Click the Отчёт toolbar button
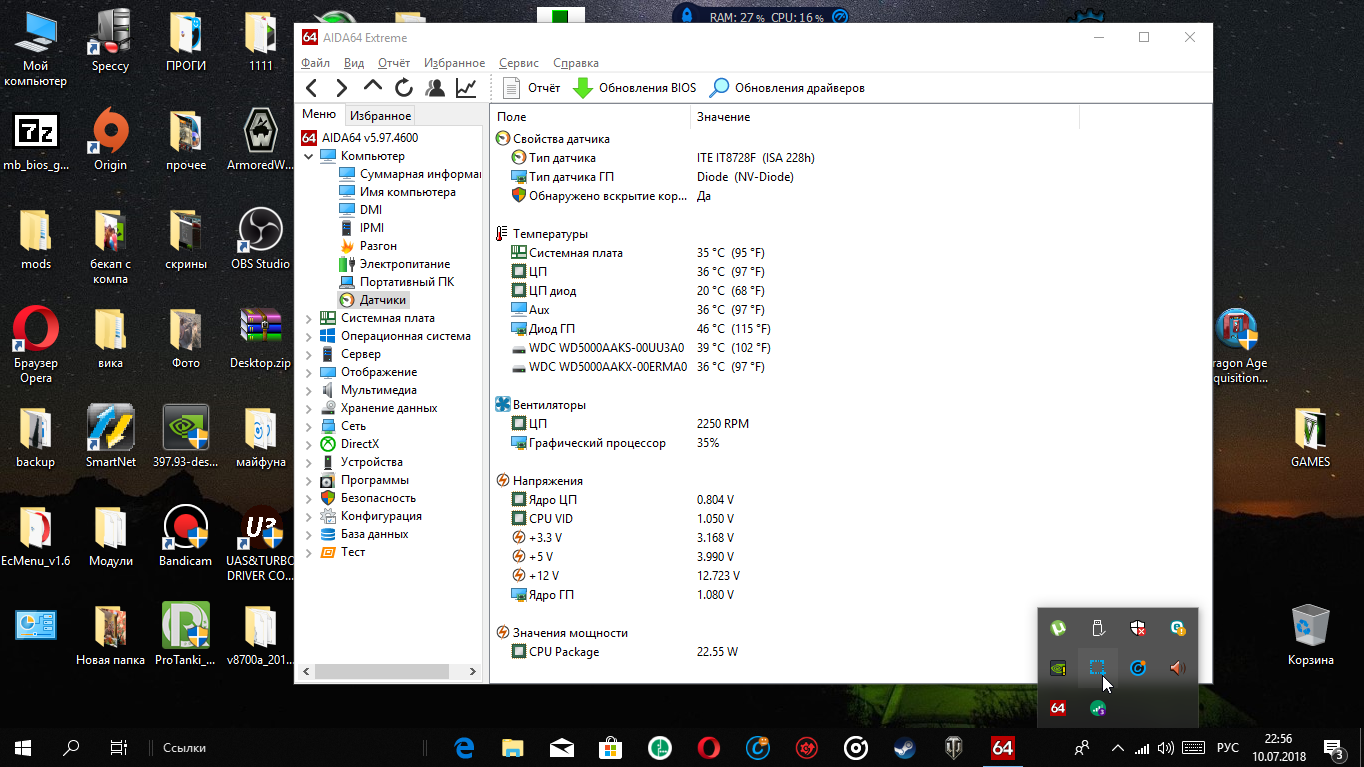The image size is (1364, 767). click(x=531, y=88)
